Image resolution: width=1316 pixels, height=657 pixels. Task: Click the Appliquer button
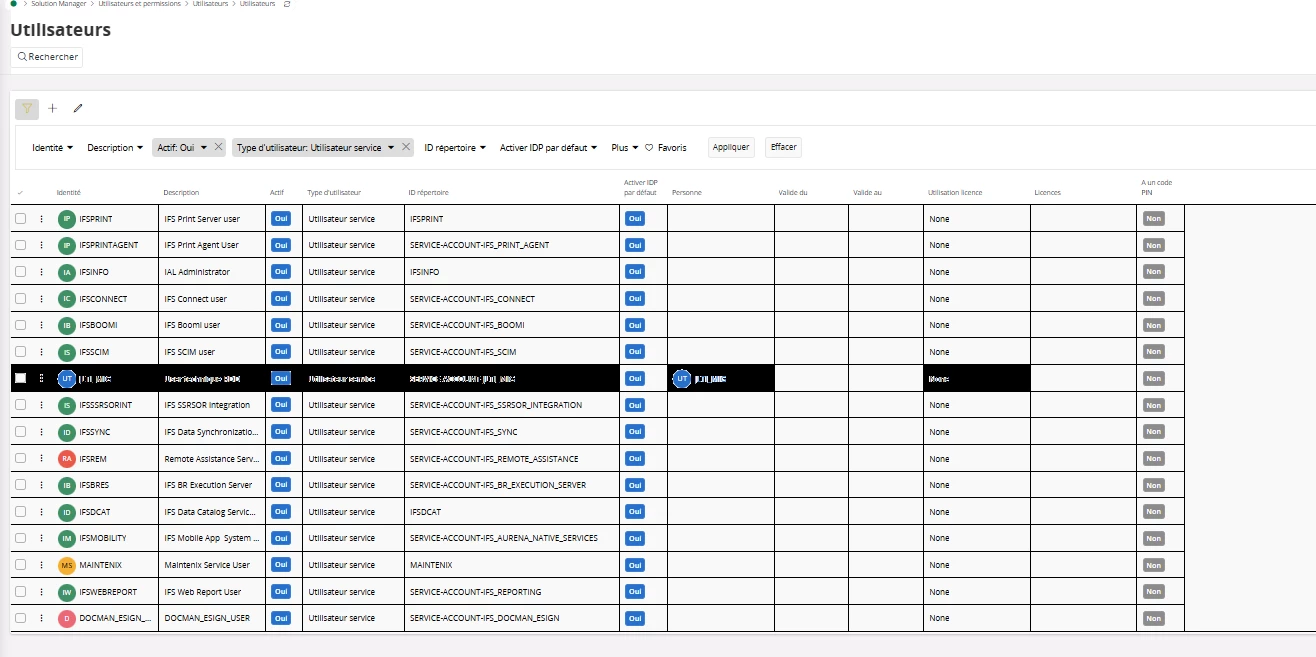click(x=731, y=147)
